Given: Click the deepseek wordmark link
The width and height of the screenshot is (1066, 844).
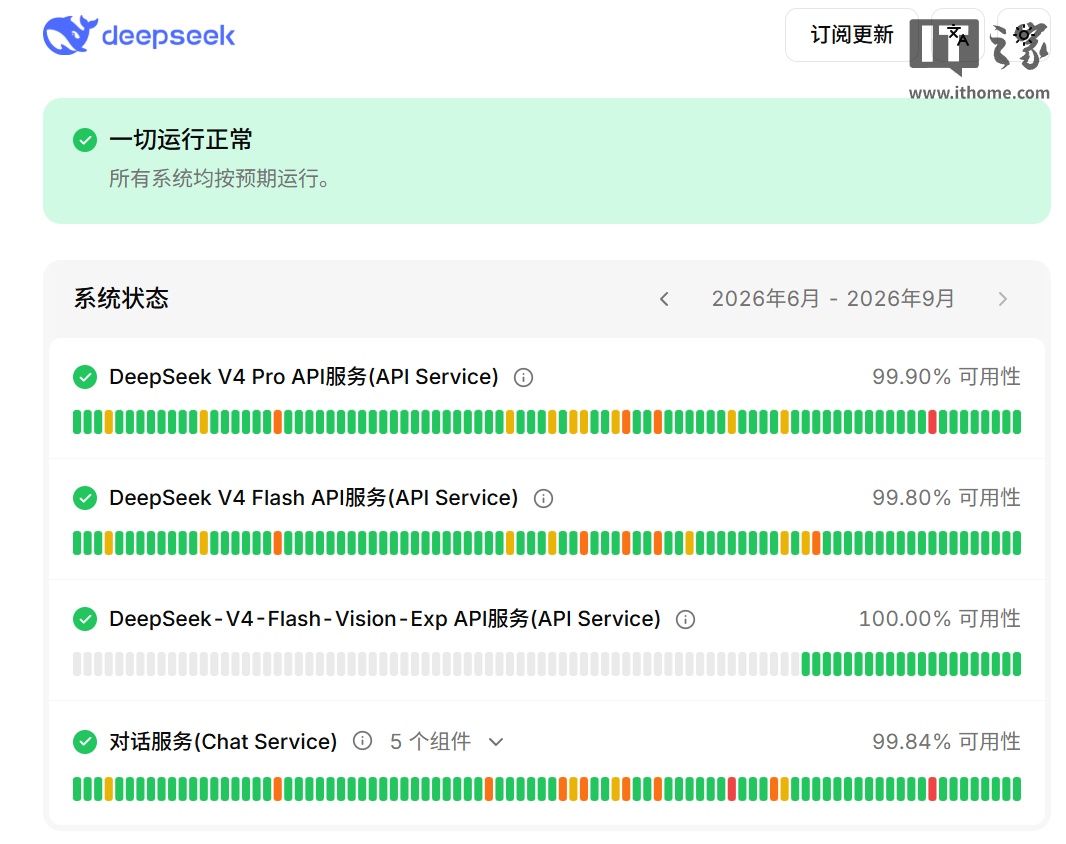Looking at the screenshot, I should tap(168, 35).
